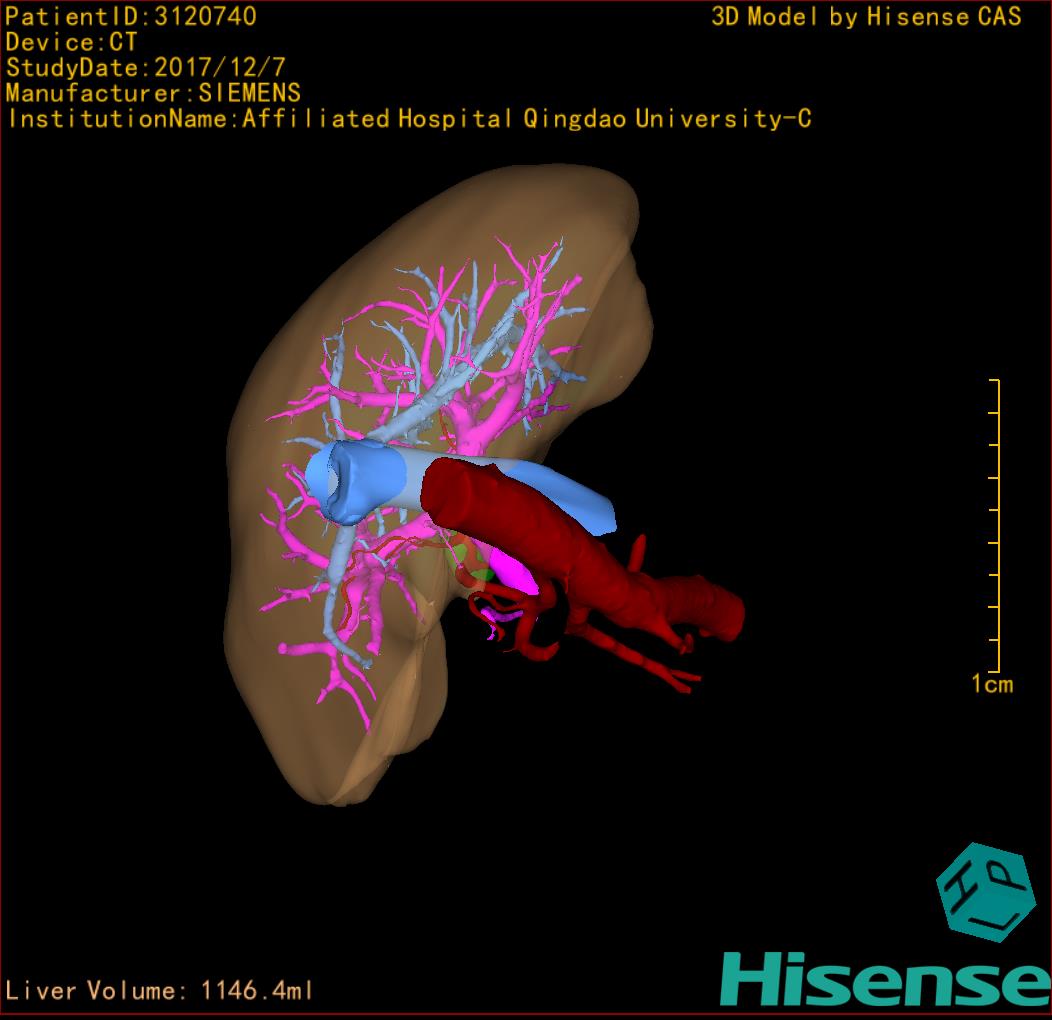Image resolution: width=1052 pixels, height=1020 pixels.
Task: Click the InstitutionName overlay line
Action: pyautogui.click(x=408, y=119)
